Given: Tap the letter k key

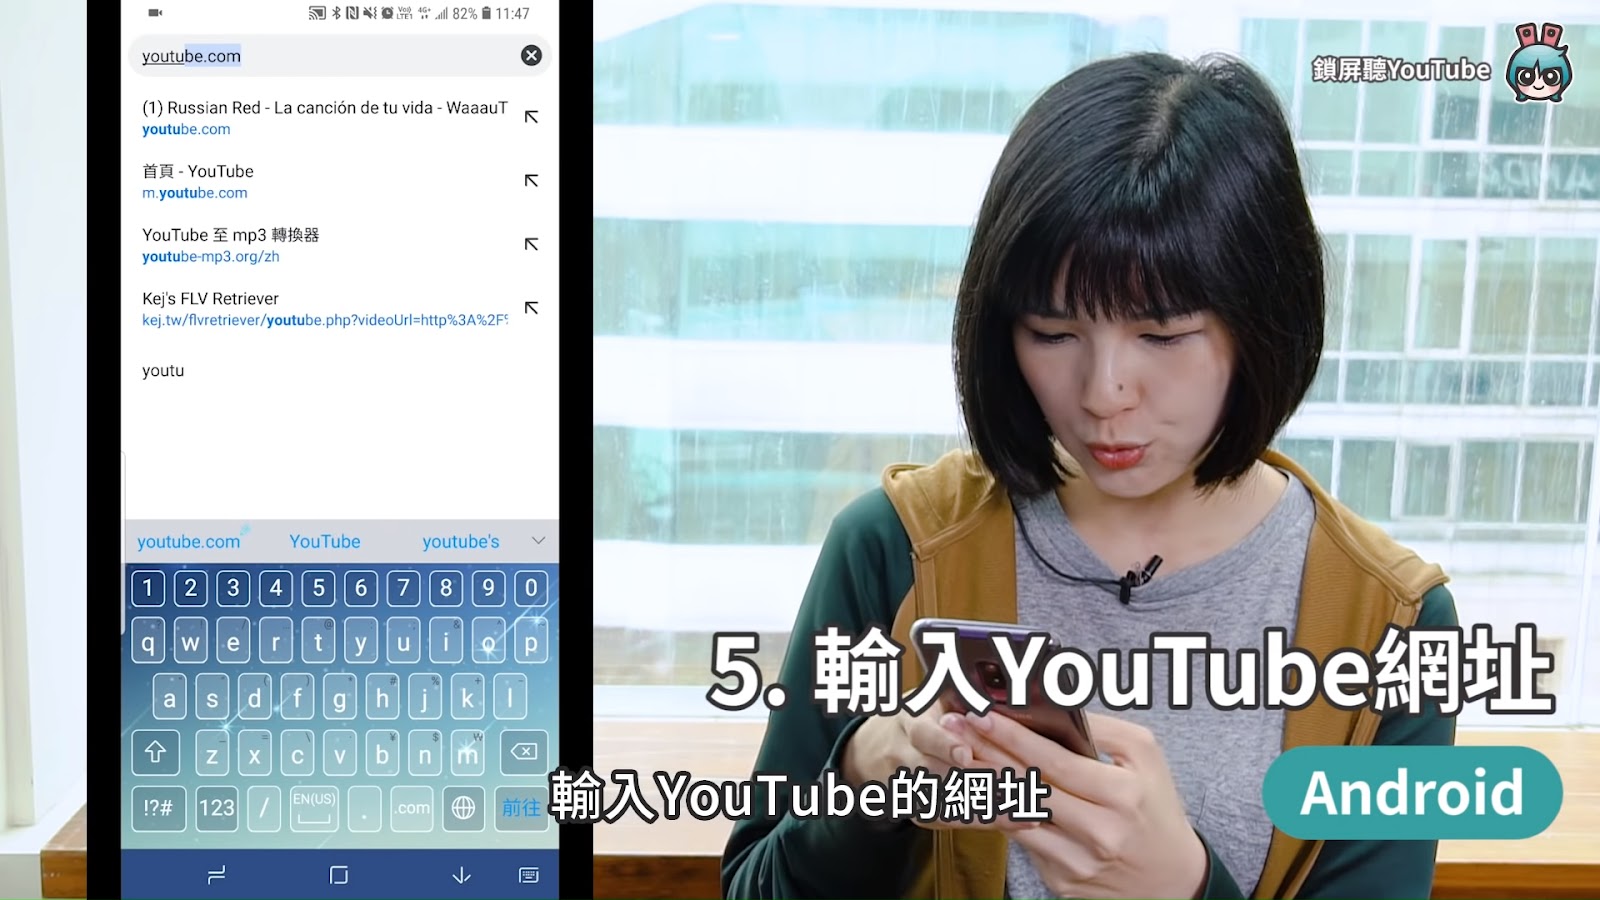Looking at the screenshot, I should click(x=467, y=698).
